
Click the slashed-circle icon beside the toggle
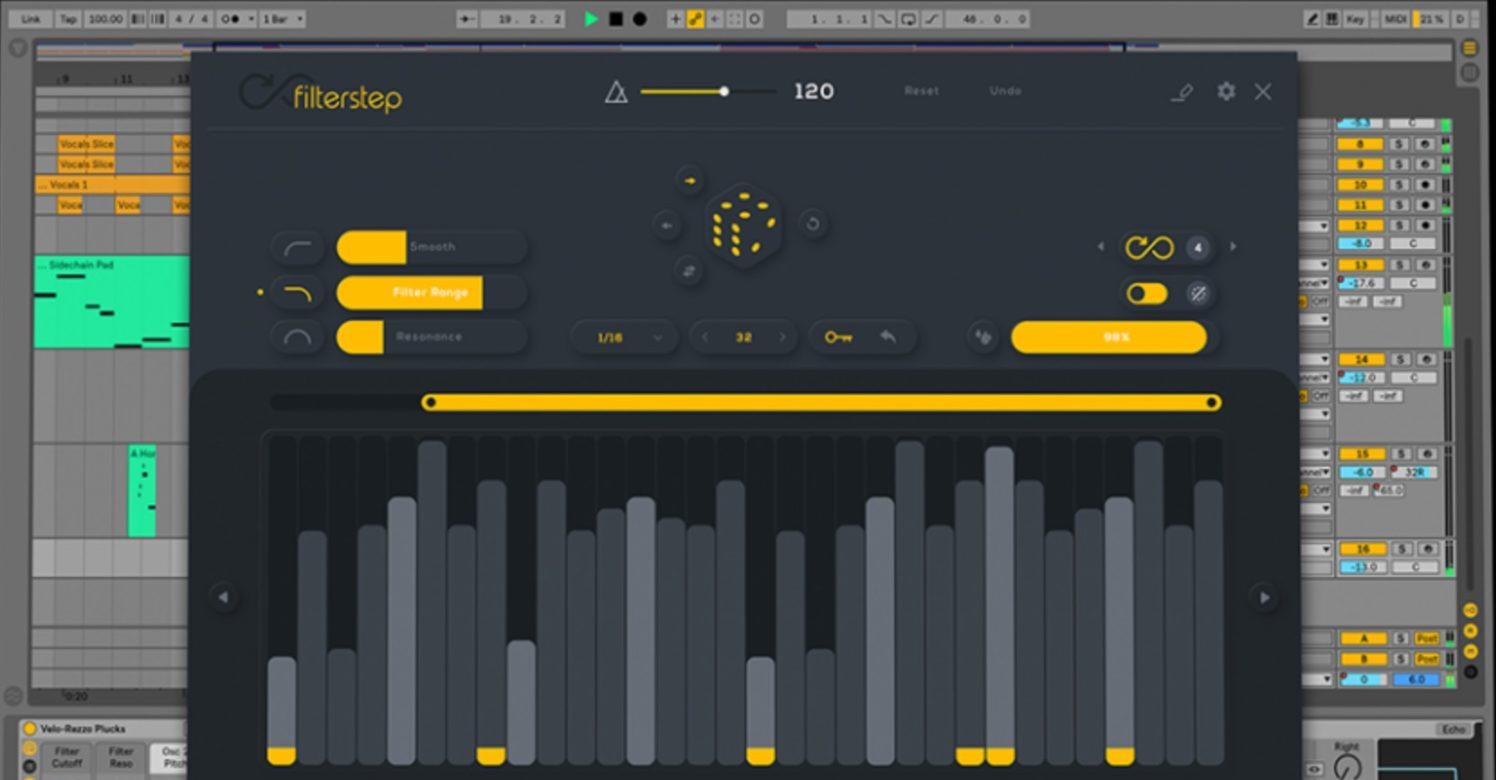click(x=1198, y=293)
